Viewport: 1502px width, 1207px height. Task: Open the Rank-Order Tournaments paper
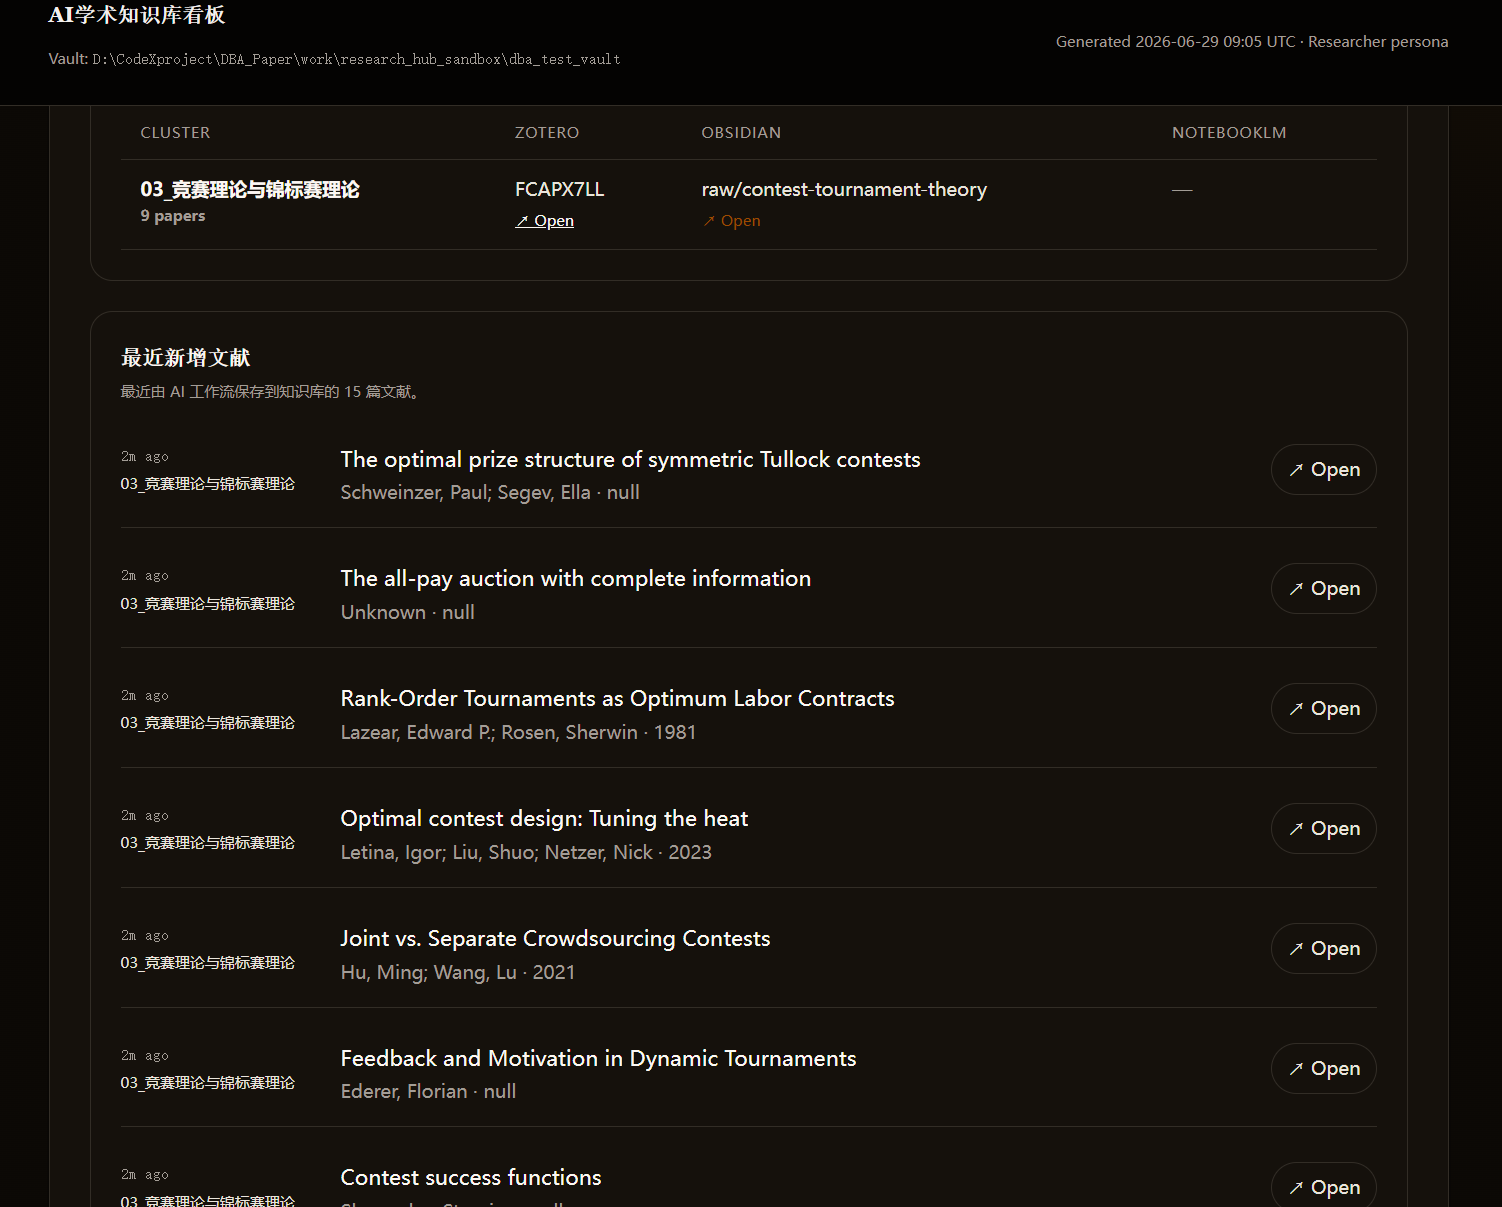coord(1323,708)
